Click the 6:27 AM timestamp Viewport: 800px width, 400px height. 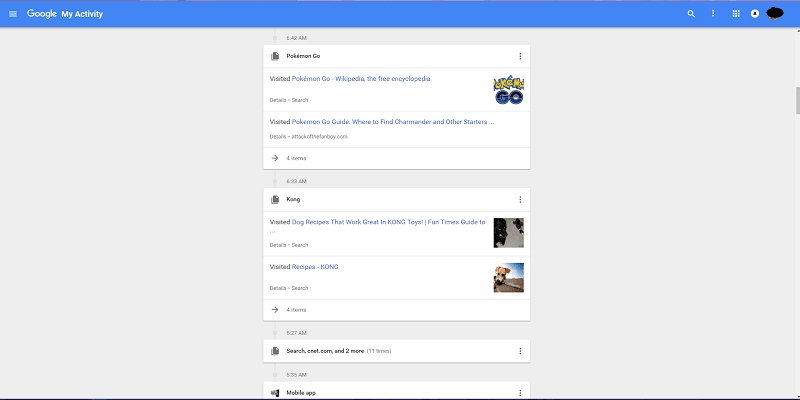click(296, 333)
